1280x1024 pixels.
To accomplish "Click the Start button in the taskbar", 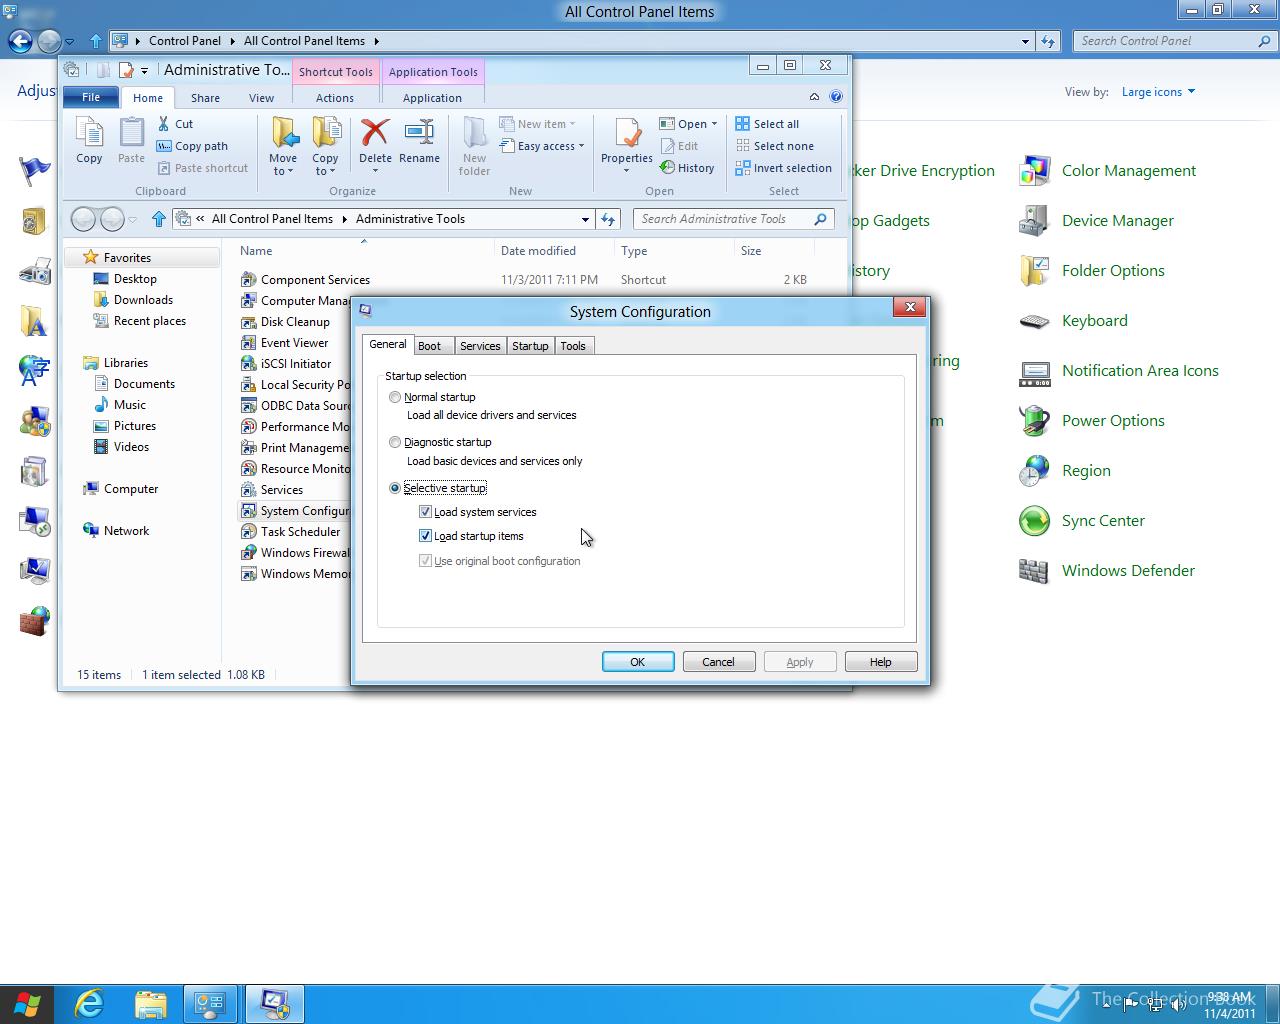I will pyautogui.click(x=27, y=1004).
